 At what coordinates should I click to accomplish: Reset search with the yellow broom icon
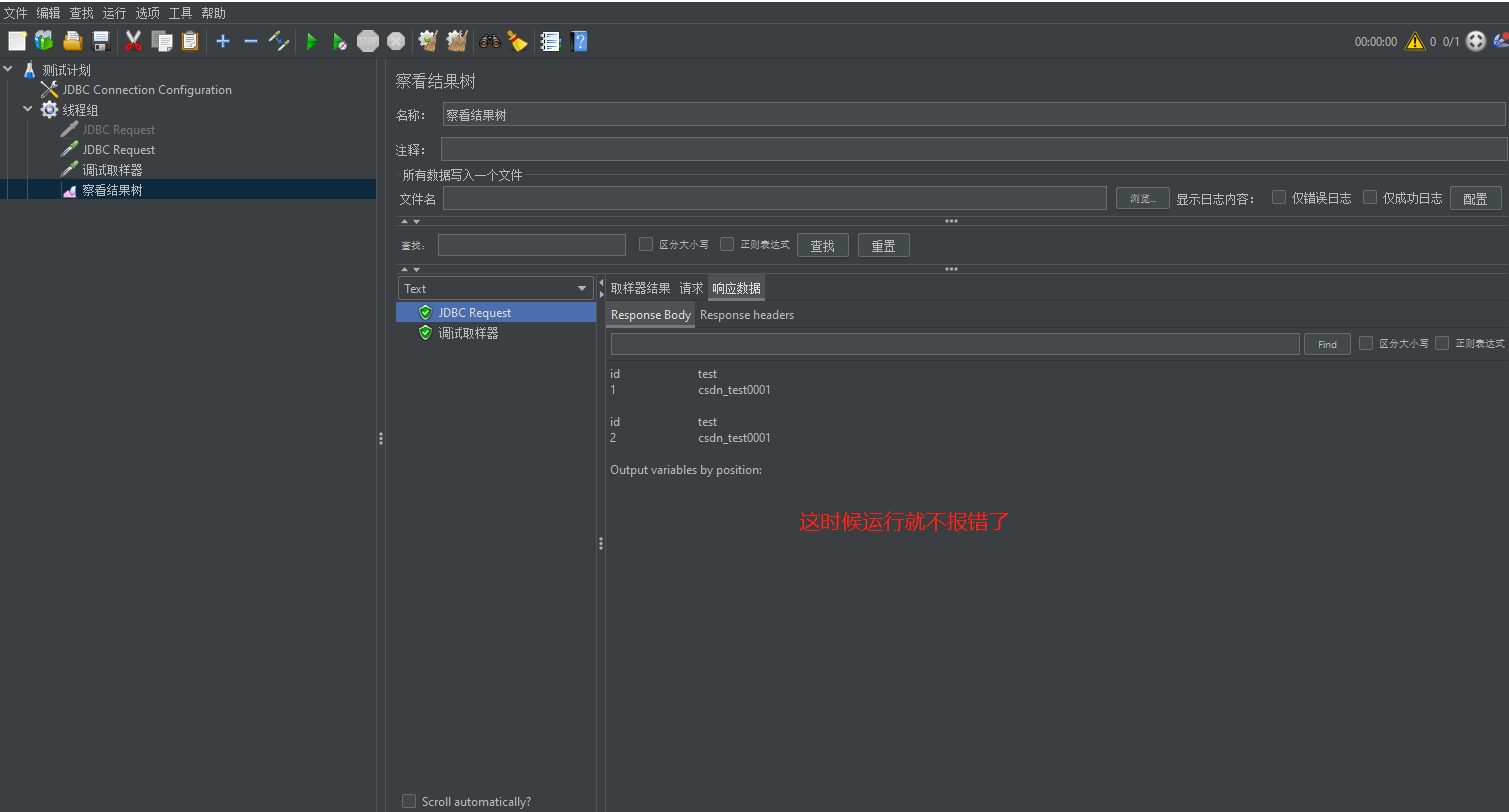pos(517,41)
